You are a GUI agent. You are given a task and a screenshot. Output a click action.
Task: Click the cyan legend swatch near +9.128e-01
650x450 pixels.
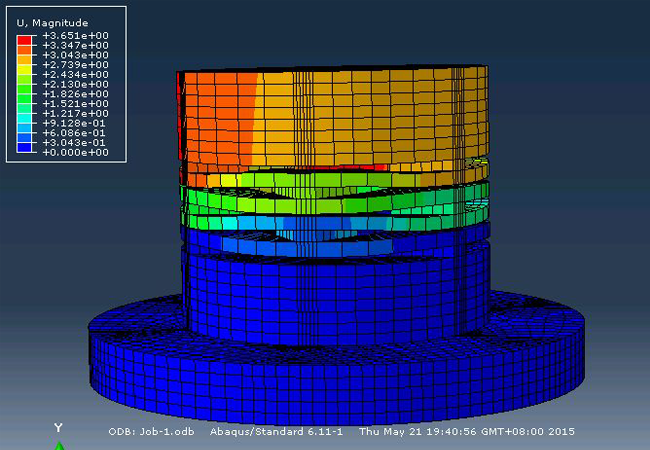pyautogui.click(x=24, y=119)
